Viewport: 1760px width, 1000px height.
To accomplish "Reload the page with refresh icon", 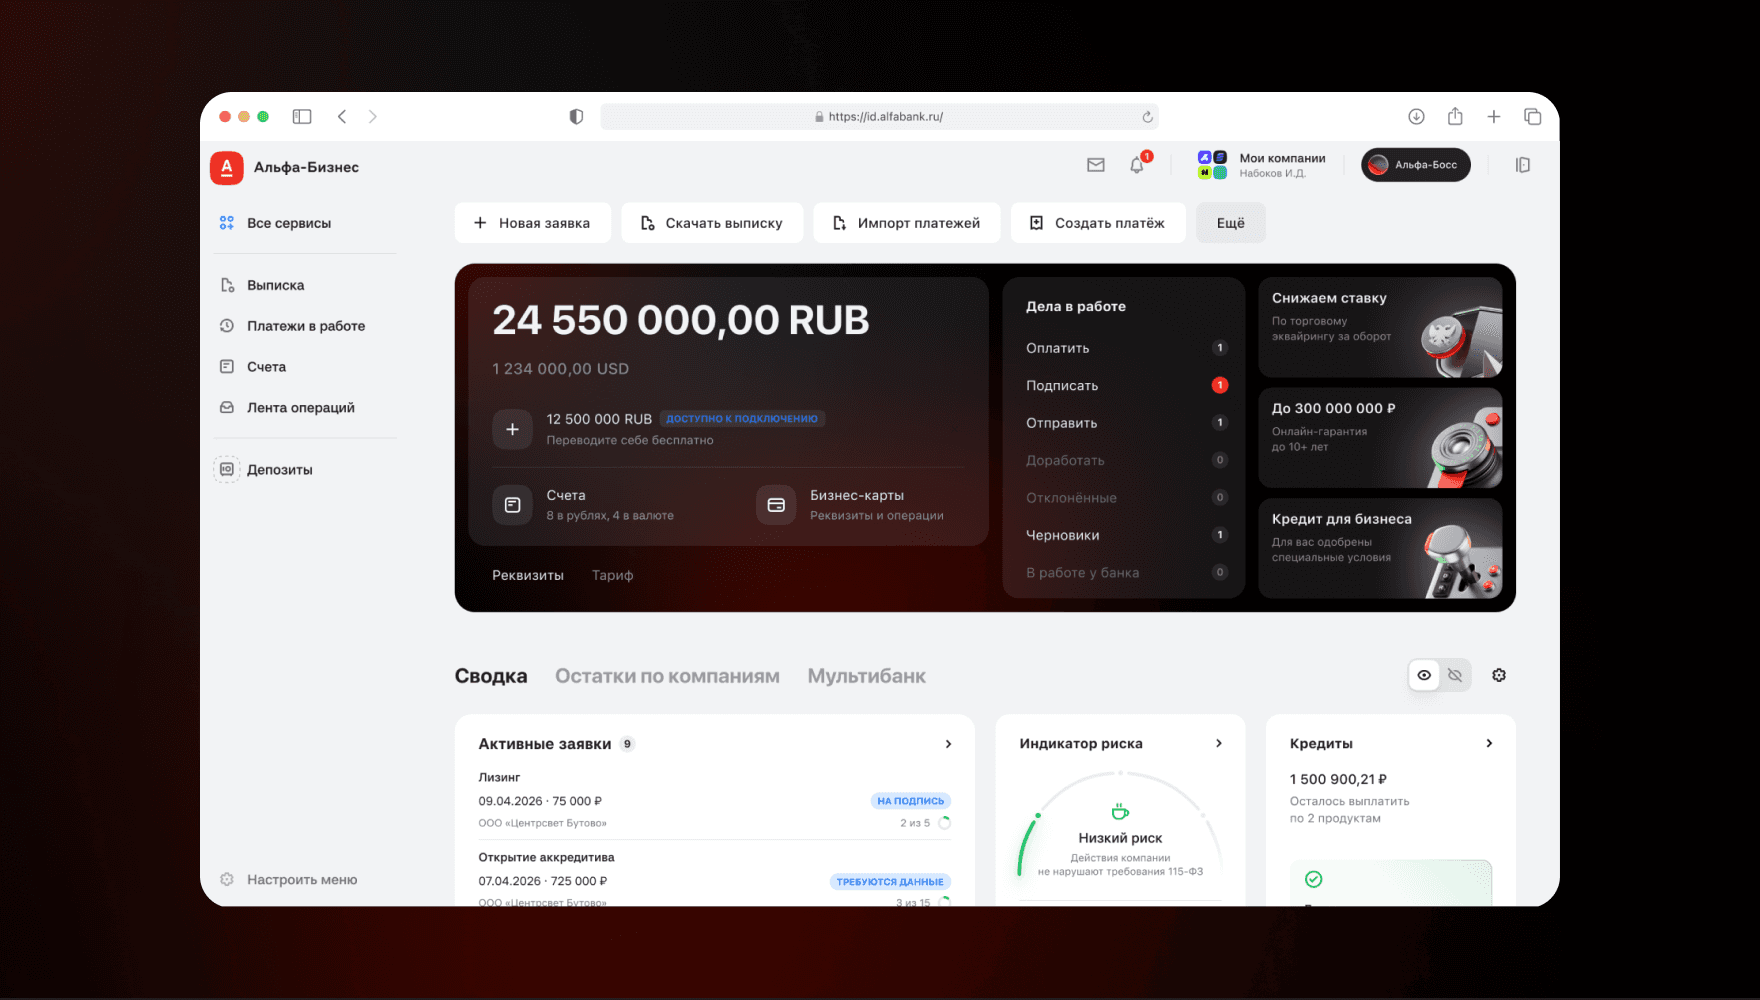I will click(x=1147, y=117).
